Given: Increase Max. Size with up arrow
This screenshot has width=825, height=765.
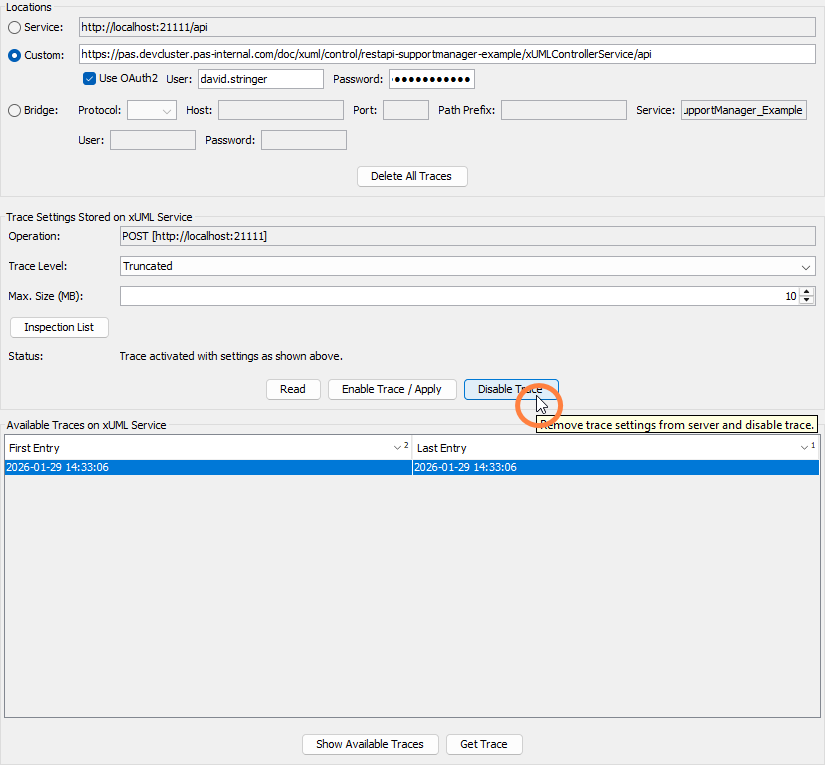Looking at the screenshot, I should (807, 292).
